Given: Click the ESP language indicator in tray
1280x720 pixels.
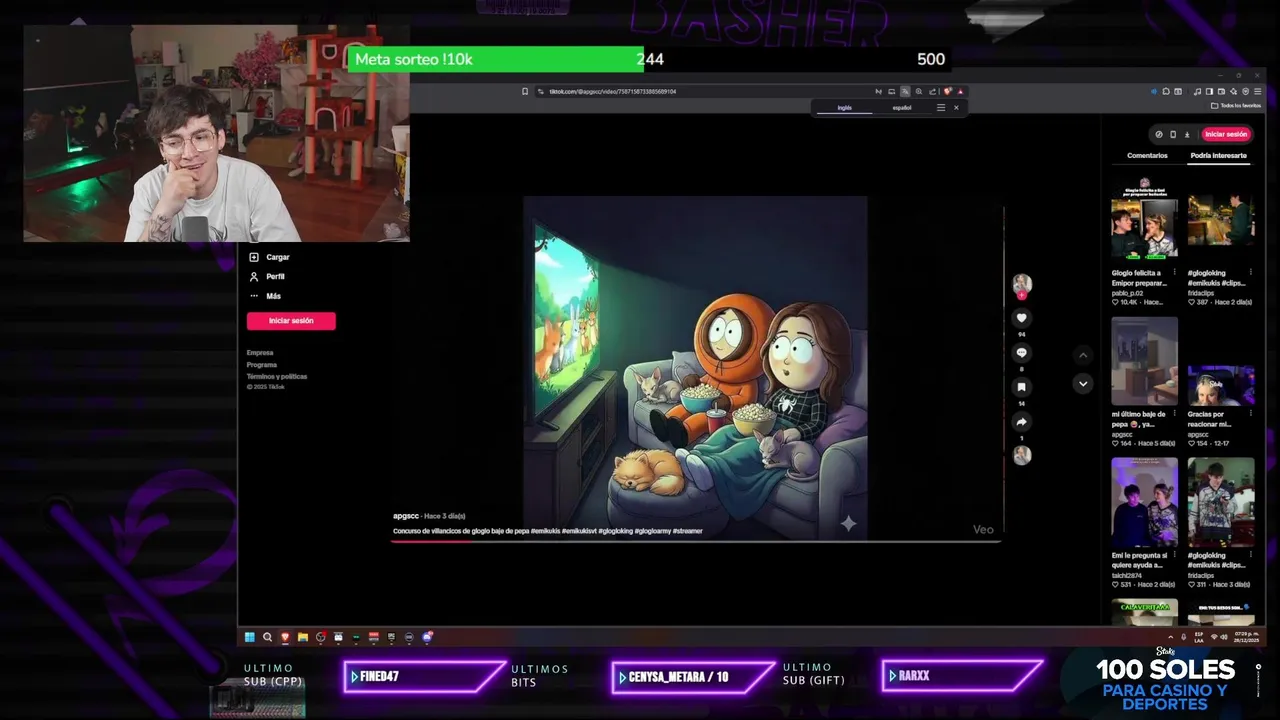Looking at the screenshot, I should pos(1199,637).
